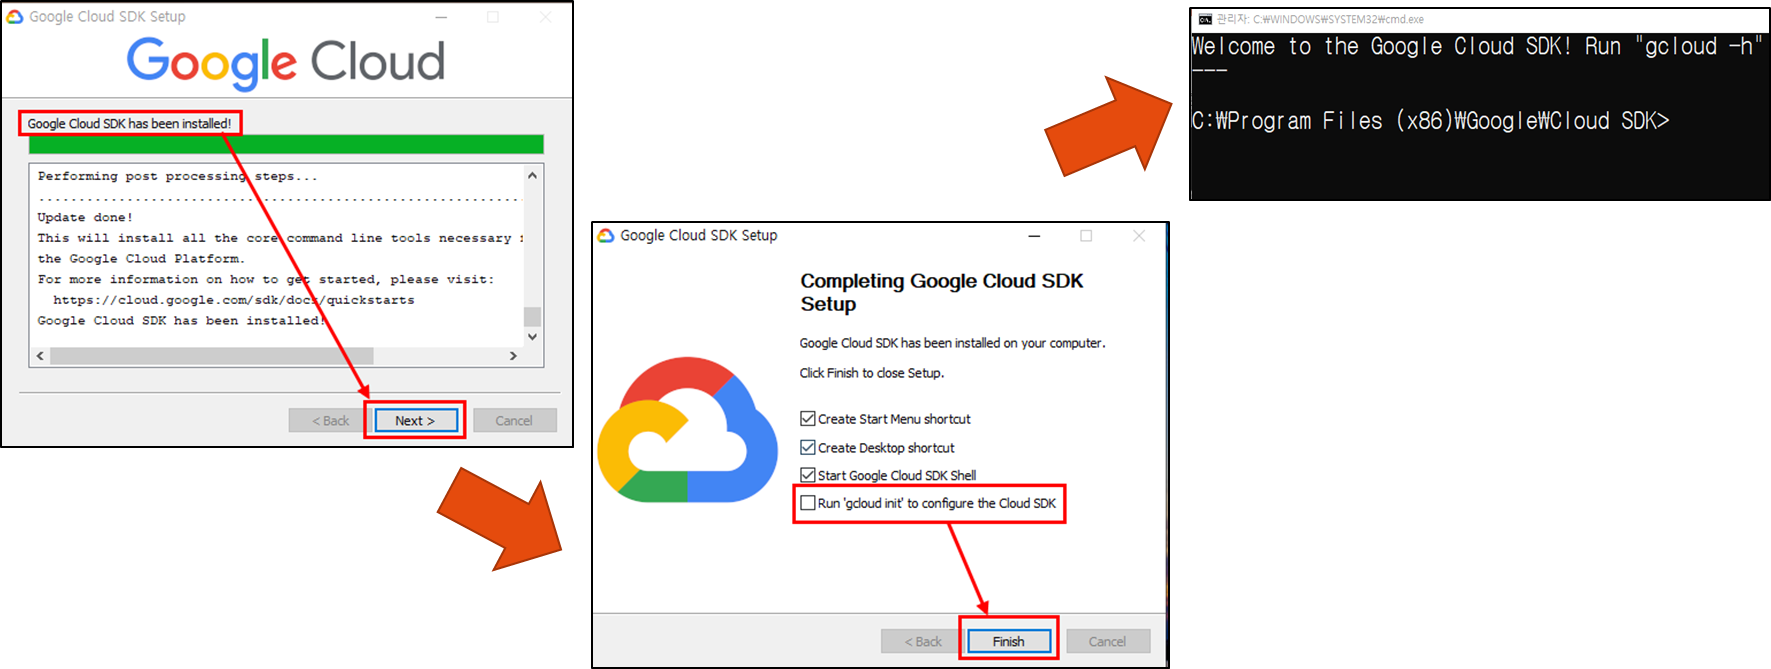This screenshot has width=1771, height=669.
Task: Click the scroll left arrow in the install log
Action: [40, 356]
